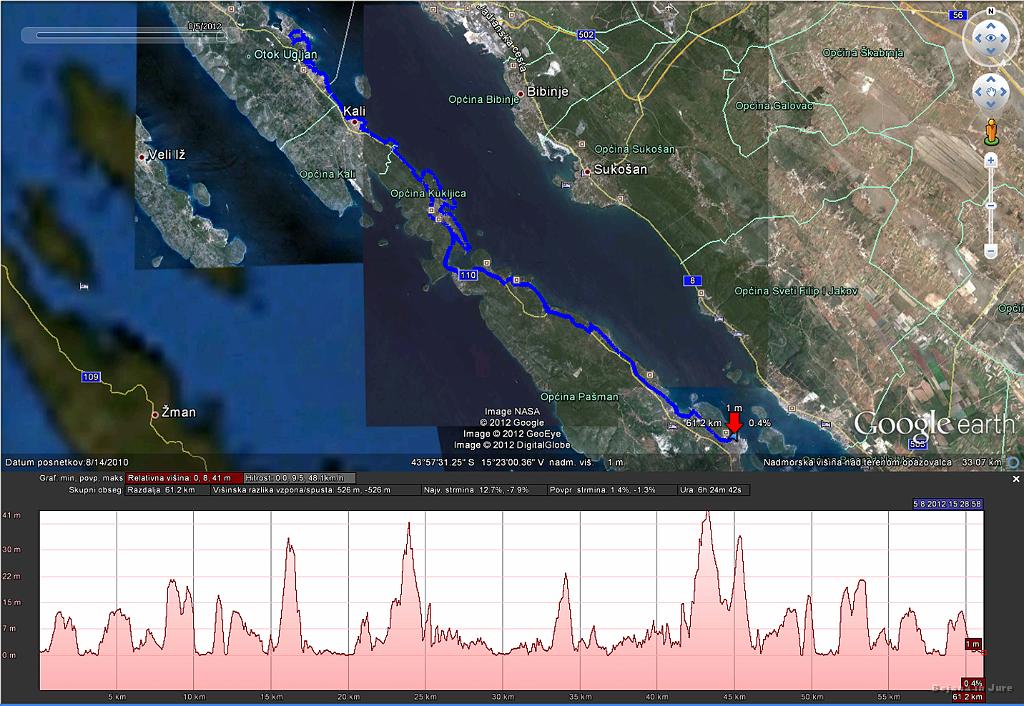The width and height of the screenshot is (1024, 706).
Task: Zoom in with the plus button
Action: click(991, 161)
